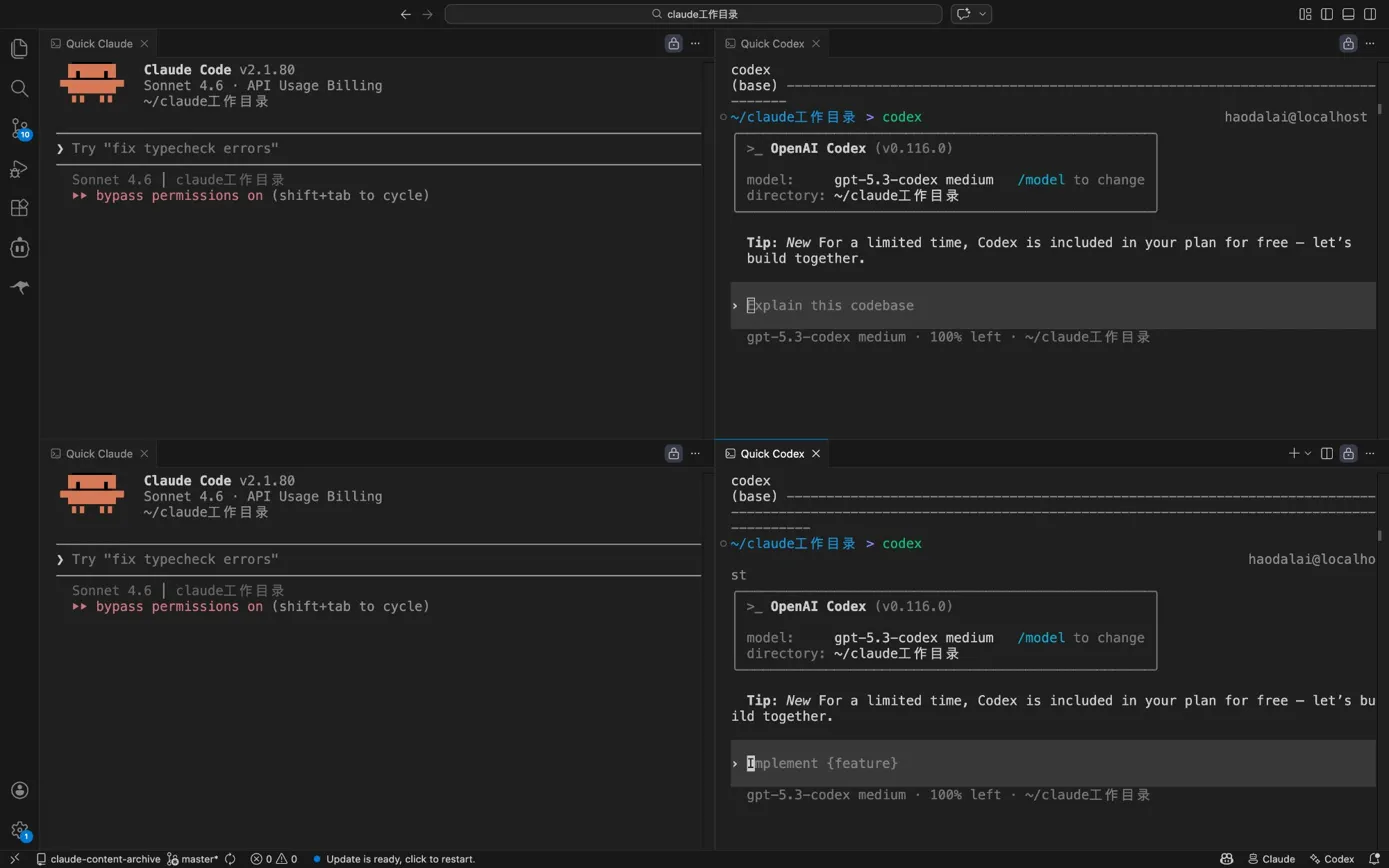
Task: Expand the chat dropdown beside the command center
Action: 984,14
